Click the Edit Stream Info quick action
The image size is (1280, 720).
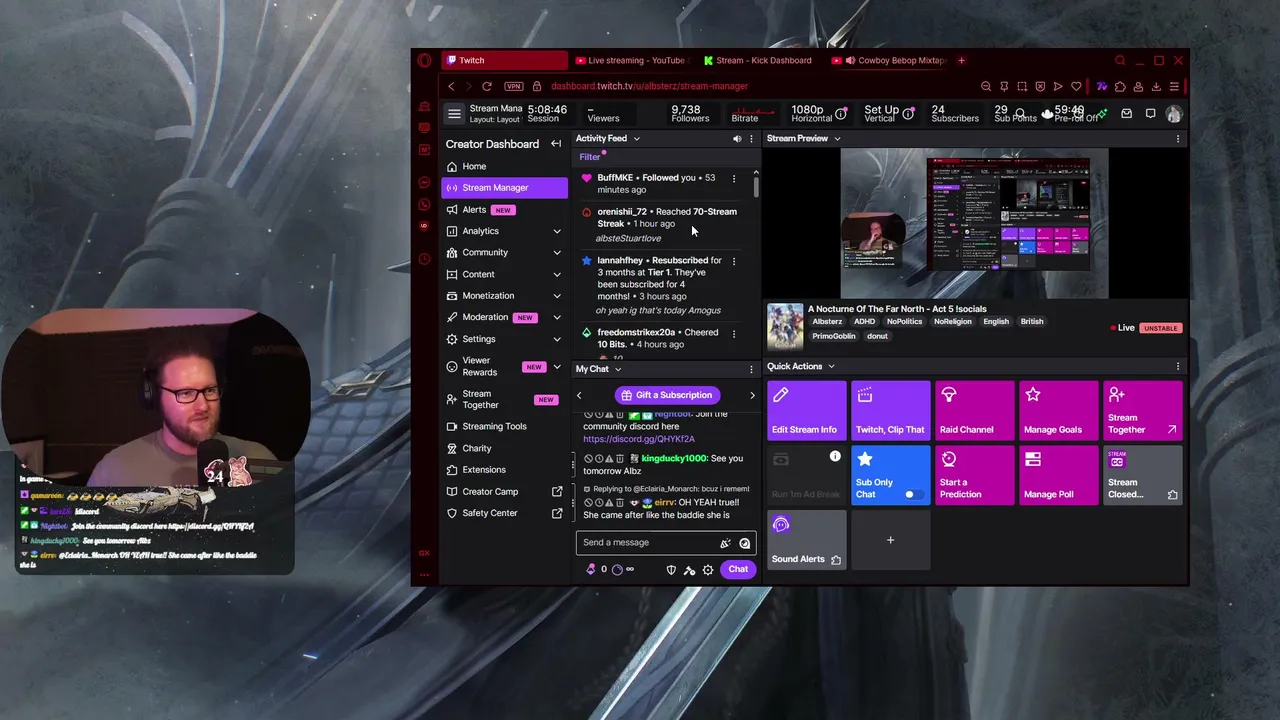[x=806, y=411]
